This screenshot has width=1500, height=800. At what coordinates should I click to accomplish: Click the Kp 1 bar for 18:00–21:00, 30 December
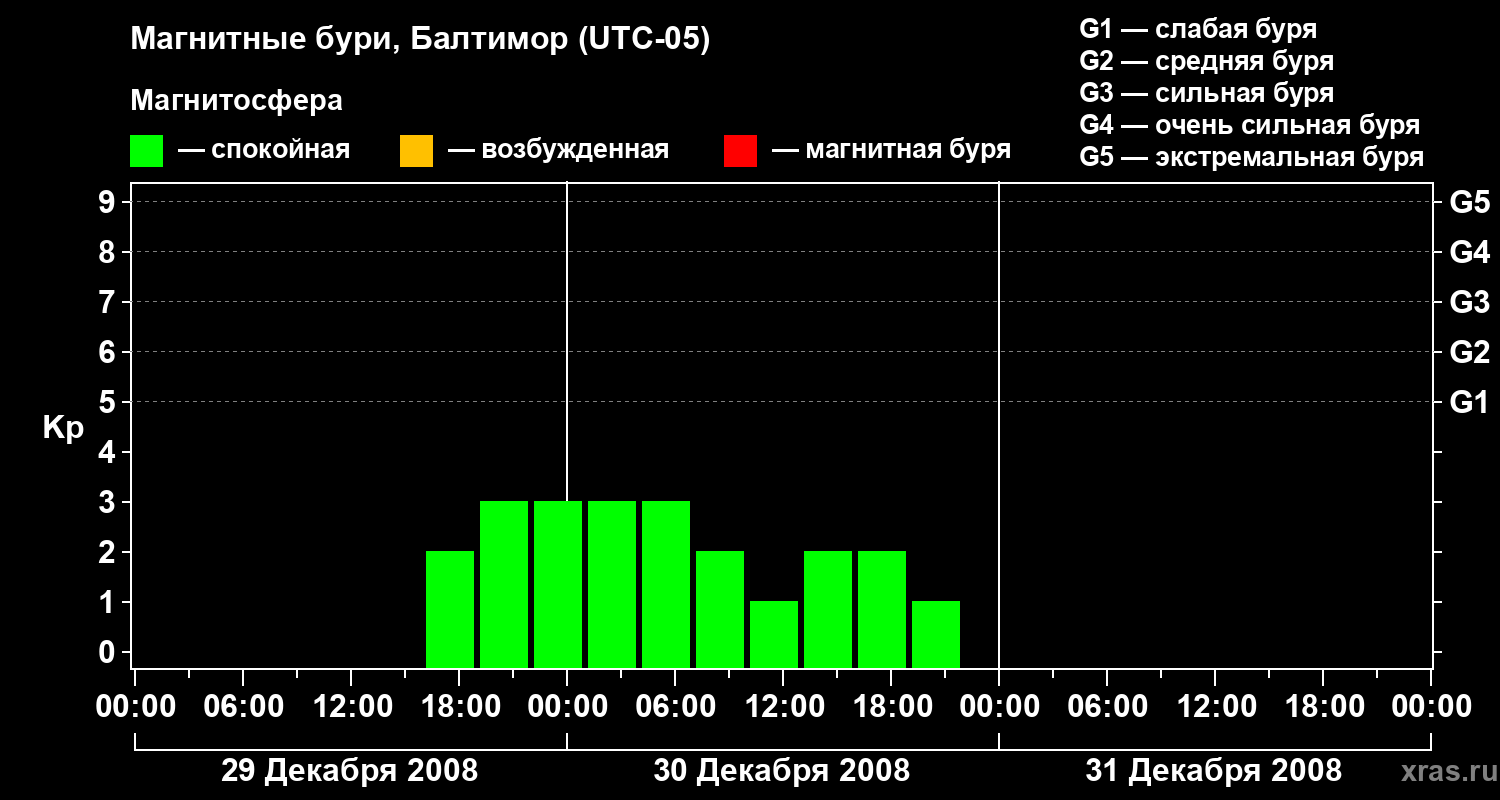(x=936, y=634)
